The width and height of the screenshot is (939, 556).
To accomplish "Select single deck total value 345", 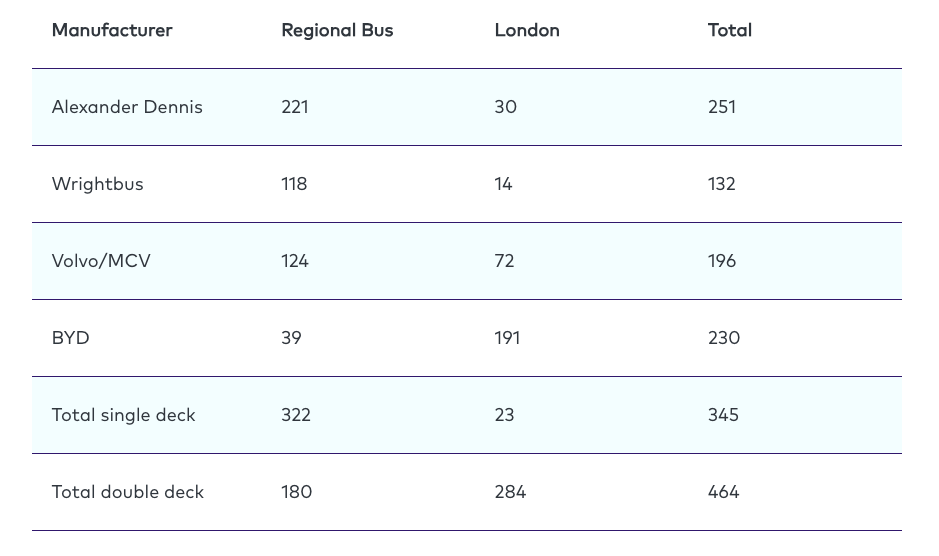I will coord(723,415).
